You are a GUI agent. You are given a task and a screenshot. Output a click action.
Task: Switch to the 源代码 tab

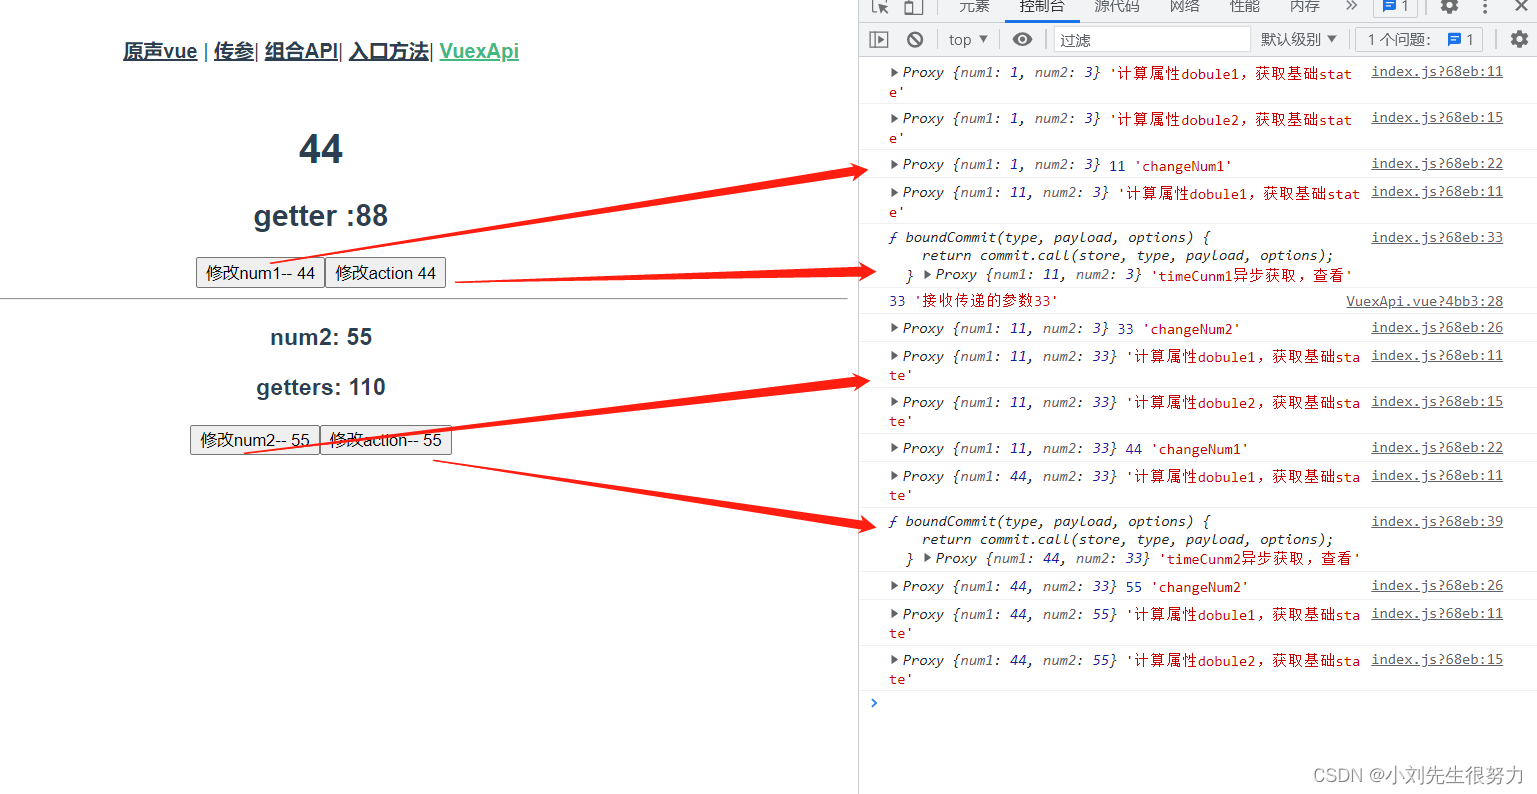point(1117,7)
